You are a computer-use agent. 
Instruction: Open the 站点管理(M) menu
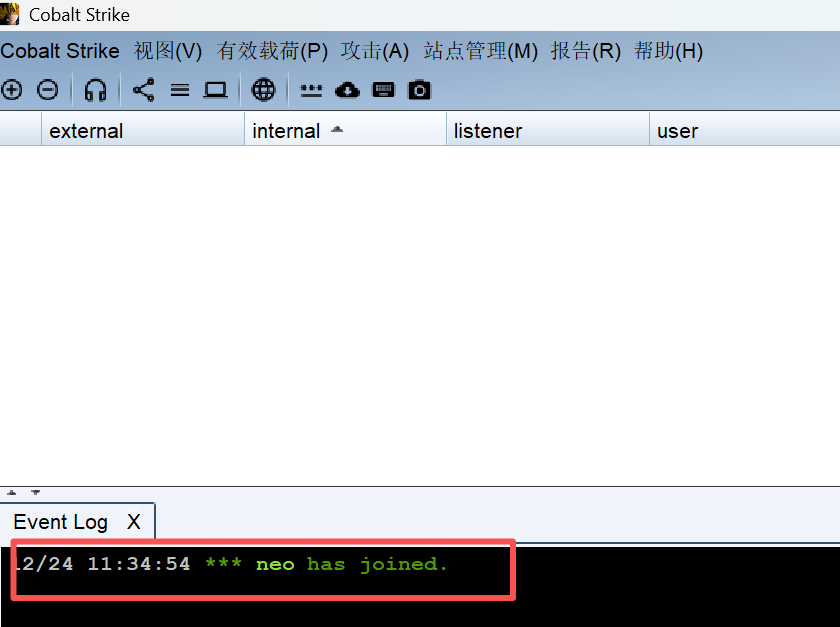point(481,51)
